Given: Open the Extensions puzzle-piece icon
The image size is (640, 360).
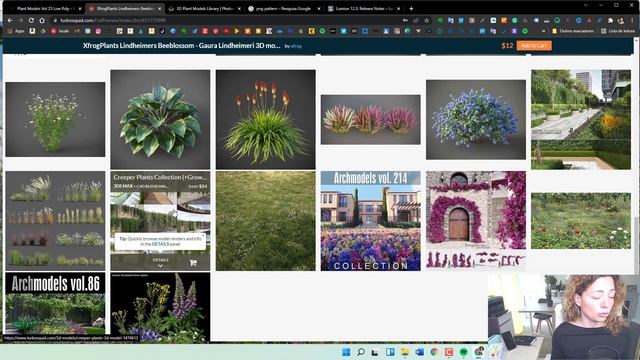Looking at the screenshot, I should [610, 20].
